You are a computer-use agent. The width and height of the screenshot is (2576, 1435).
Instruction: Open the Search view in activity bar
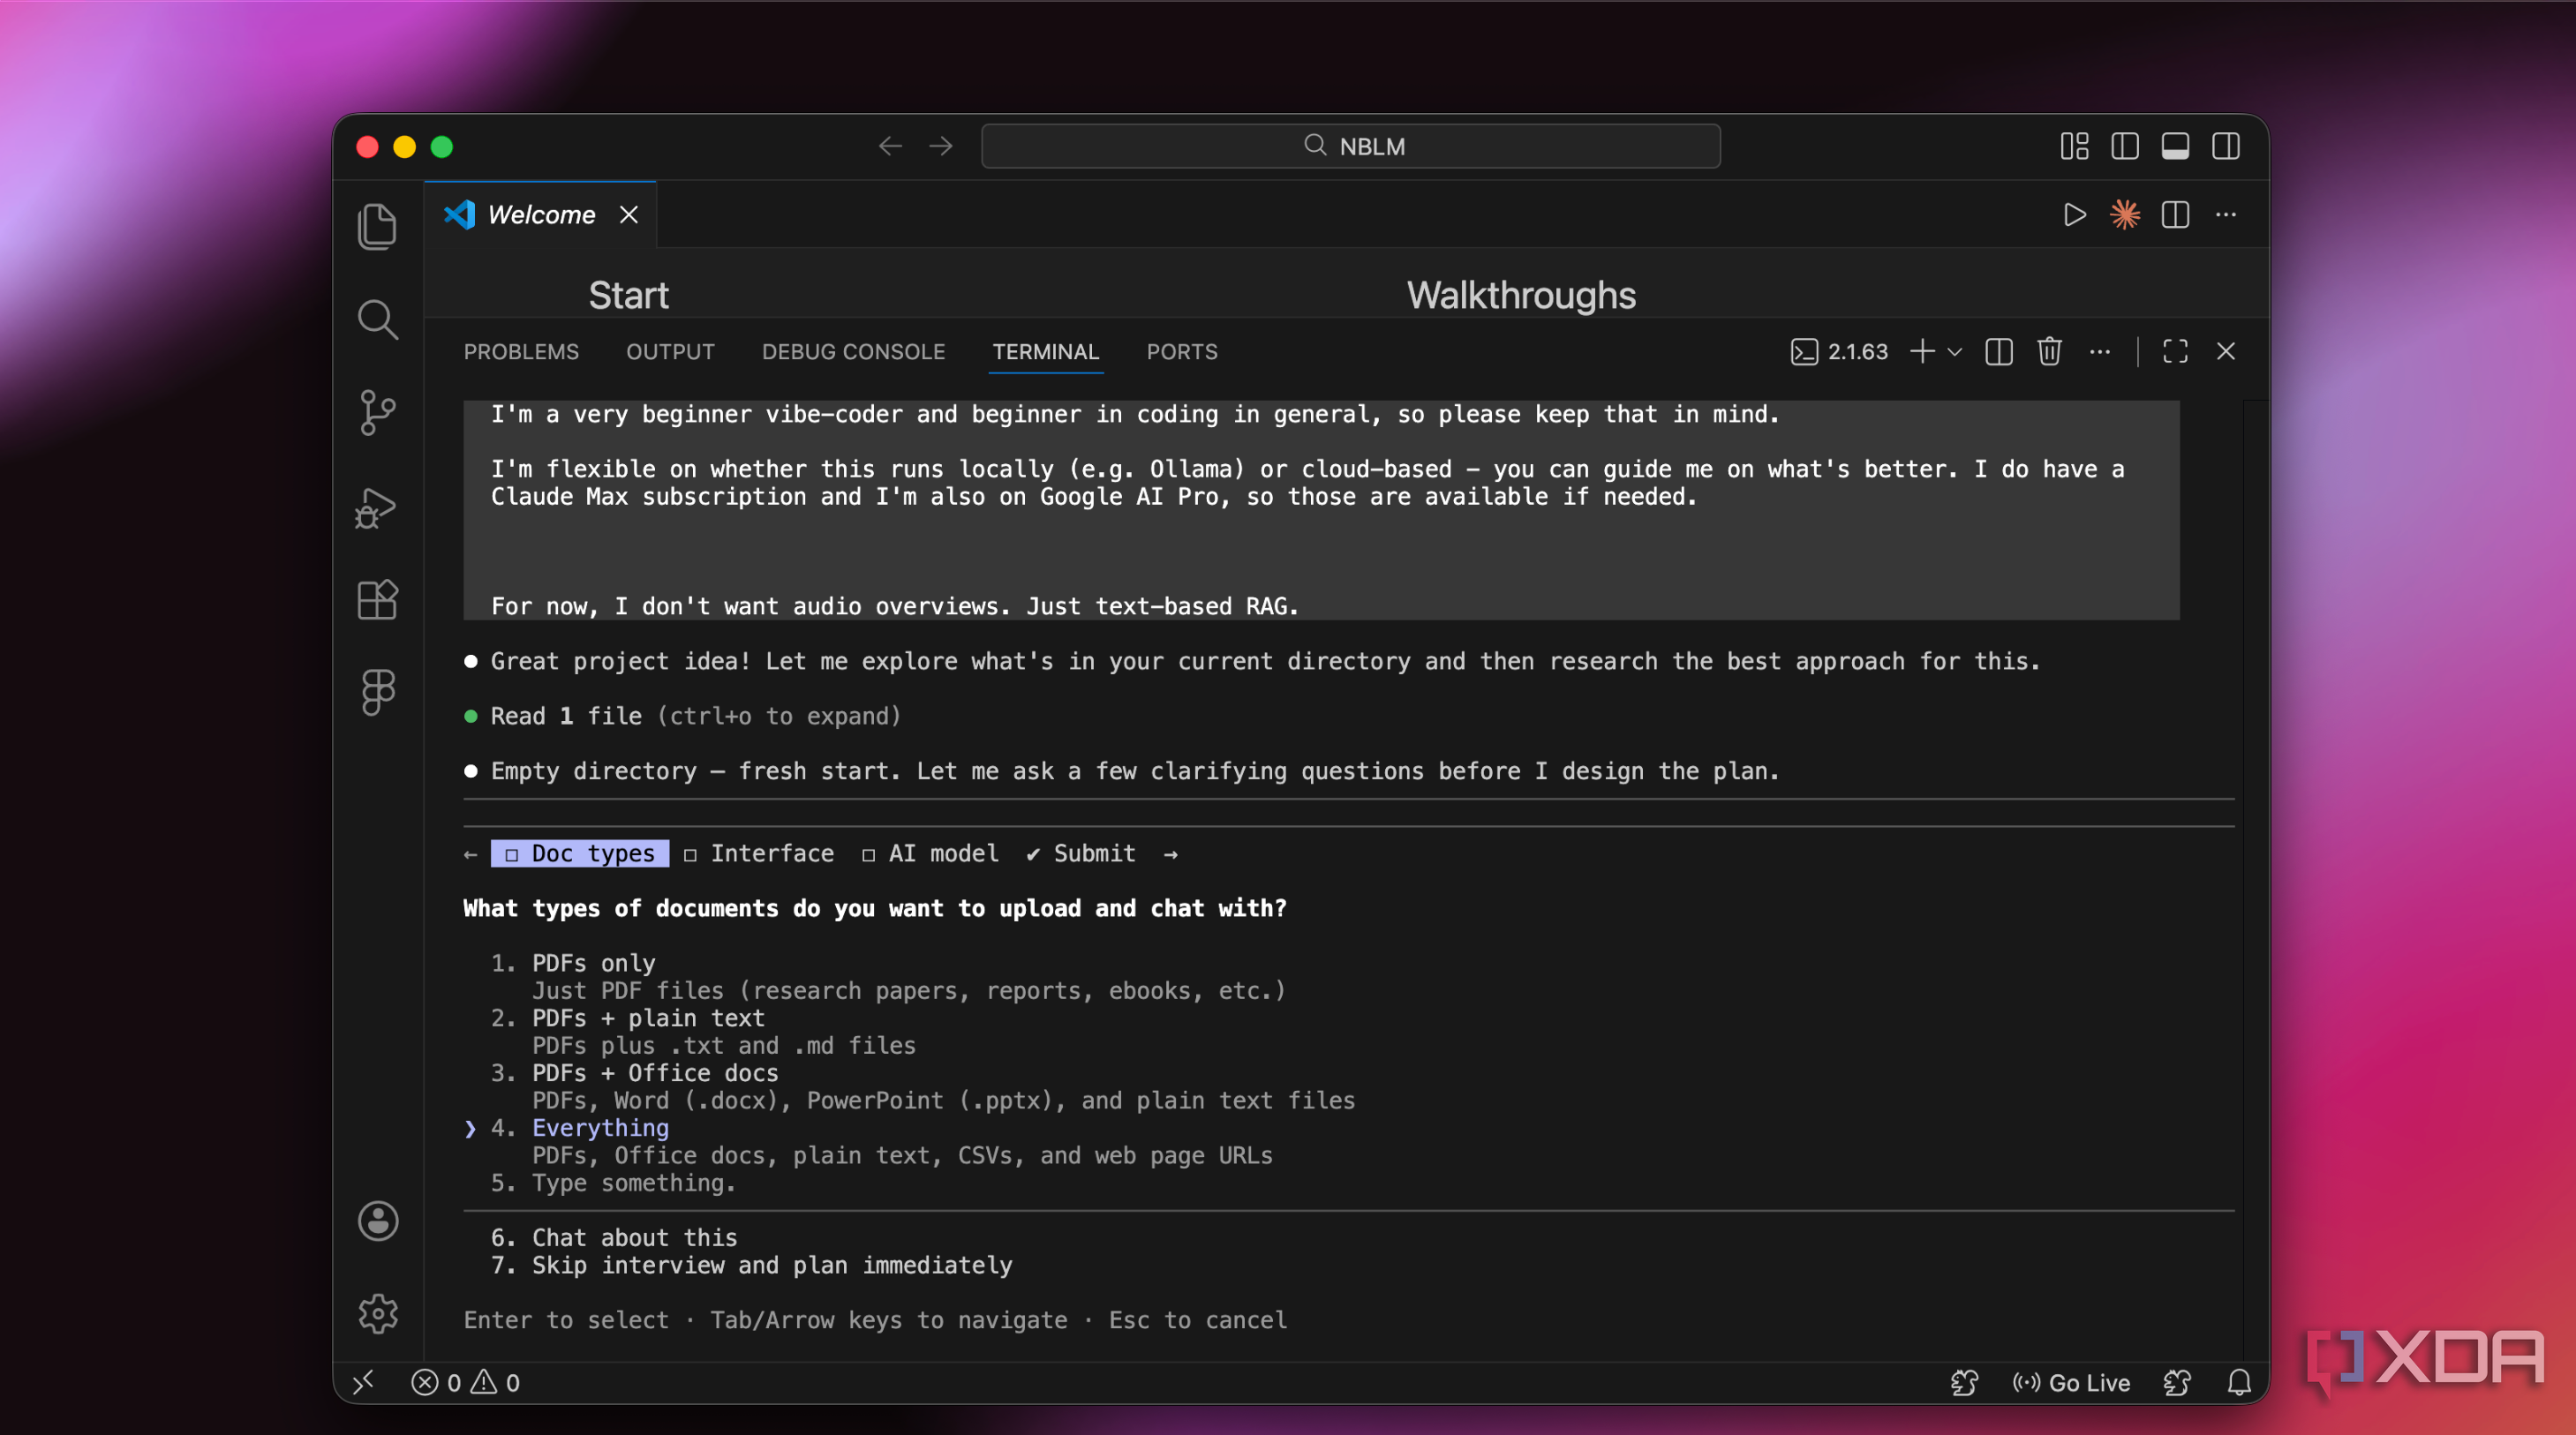pos(377,320)
